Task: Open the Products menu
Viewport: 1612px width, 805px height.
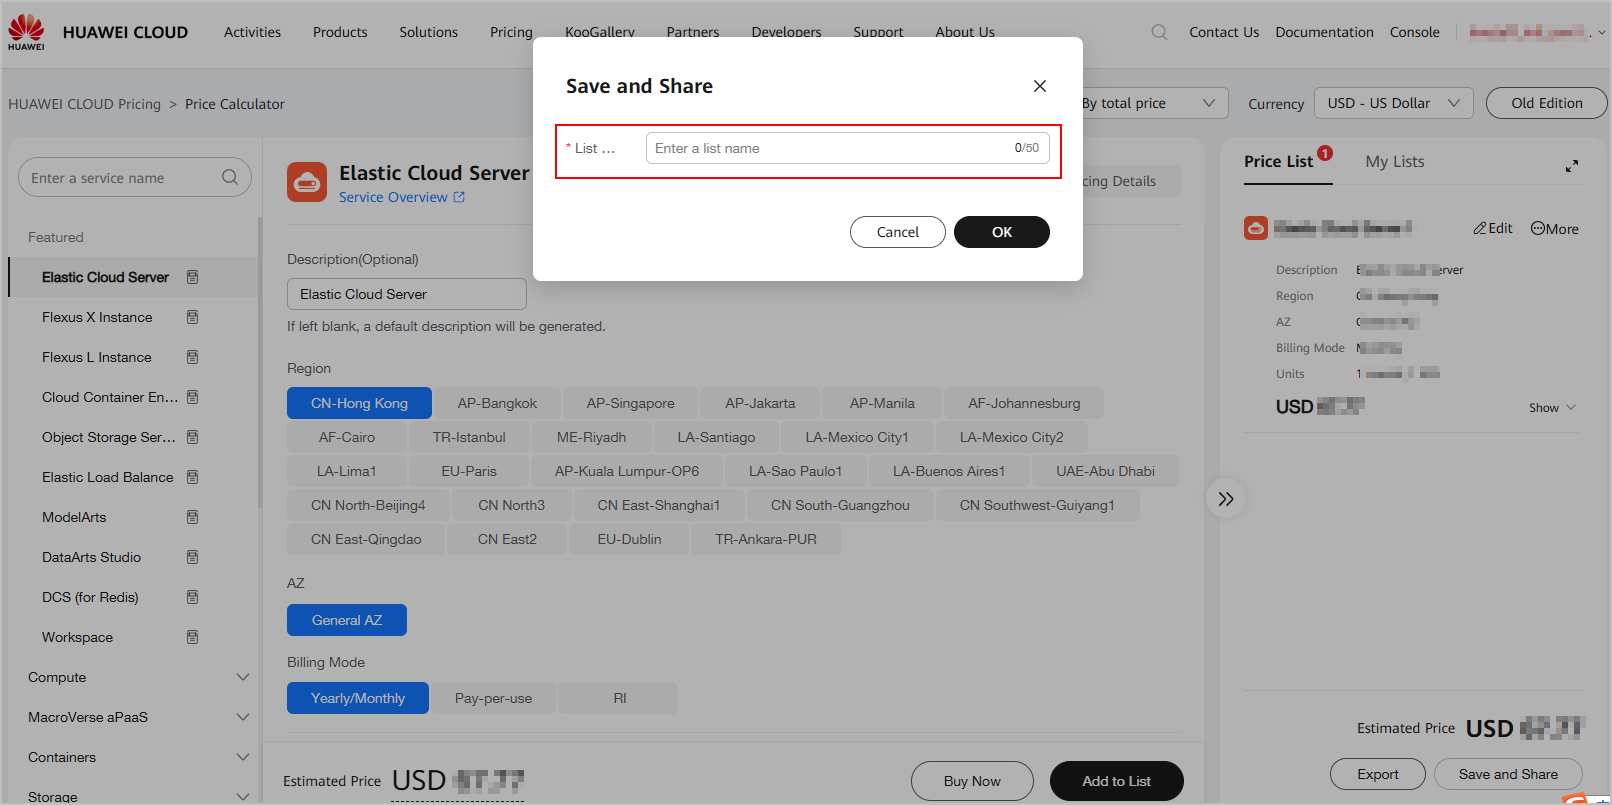Action: pos(340,32)
